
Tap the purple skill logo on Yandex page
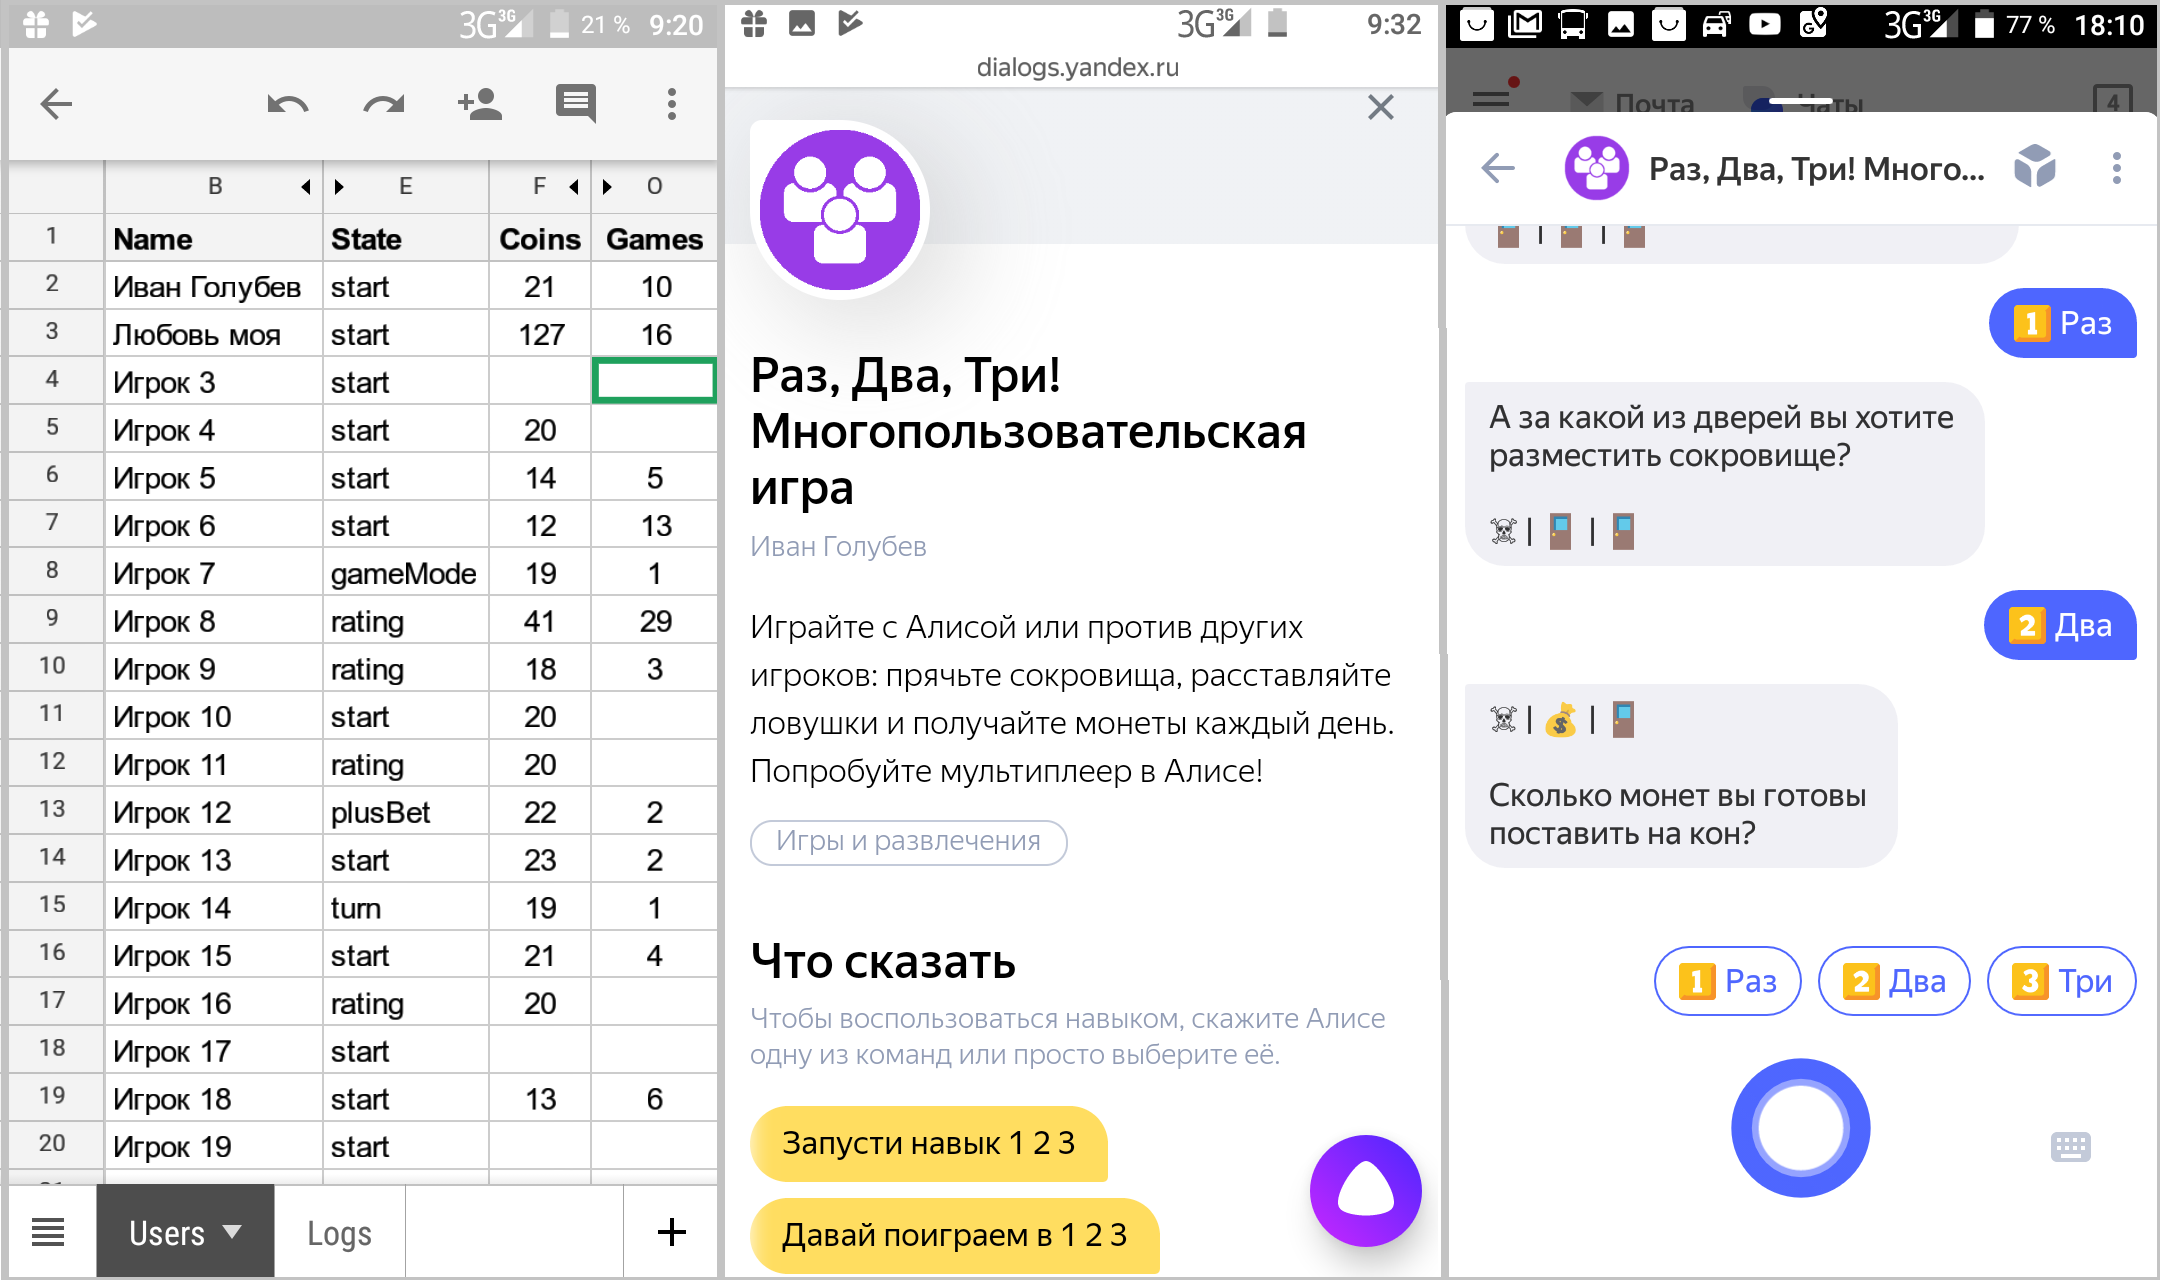coord(840,210)
